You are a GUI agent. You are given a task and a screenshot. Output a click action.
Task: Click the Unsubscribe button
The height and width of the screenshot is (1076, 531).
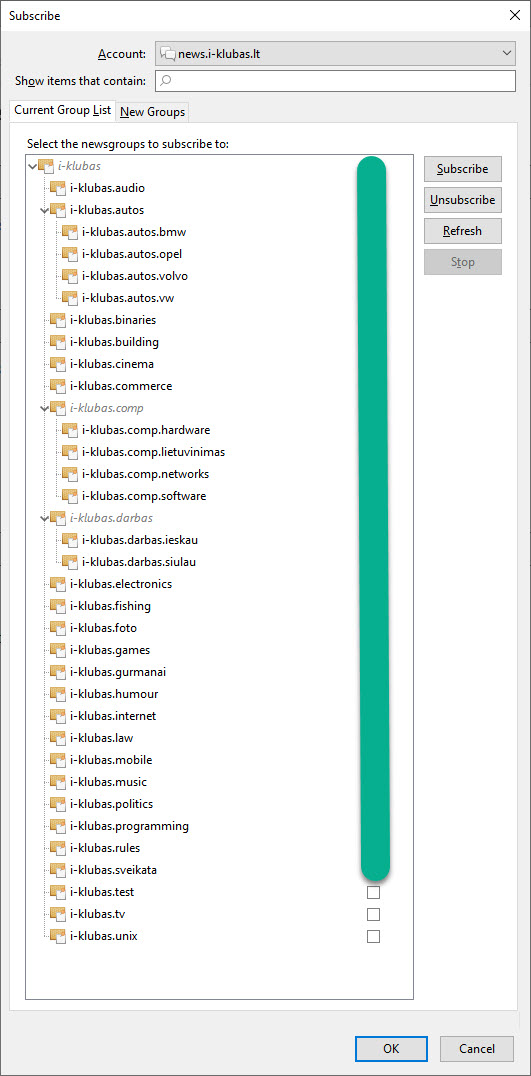pos(462,200)
